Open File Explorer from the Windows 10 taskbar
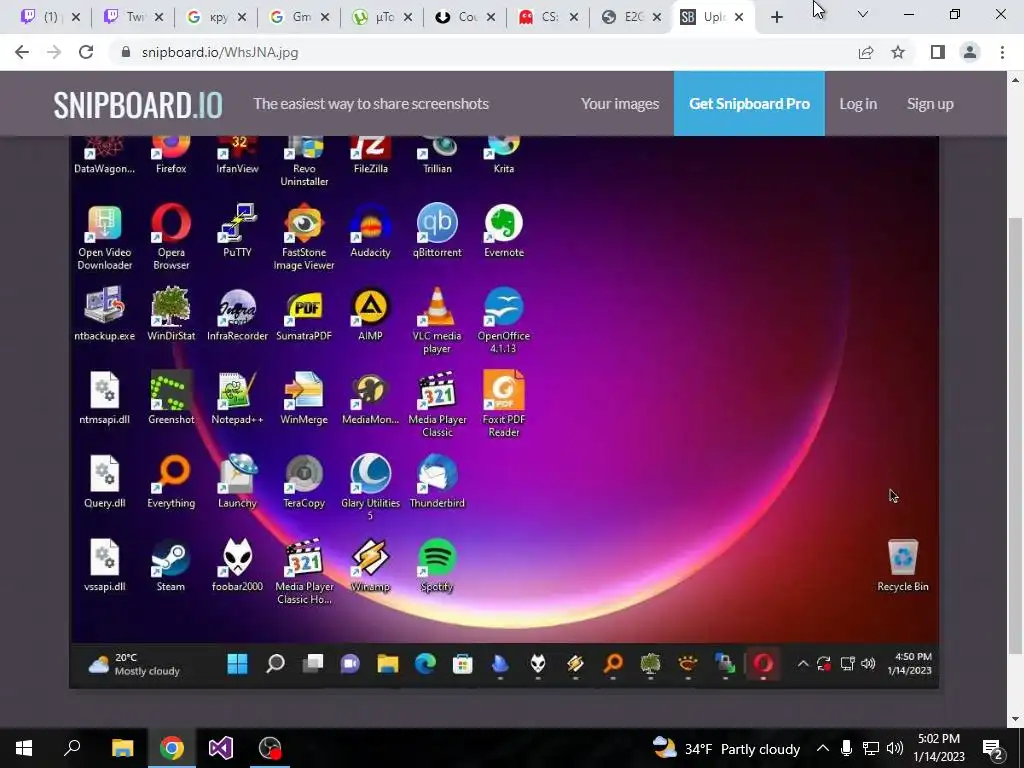The width and height of the screenshot is (1024, 768). pyautogui.click(x=123, y=748)
